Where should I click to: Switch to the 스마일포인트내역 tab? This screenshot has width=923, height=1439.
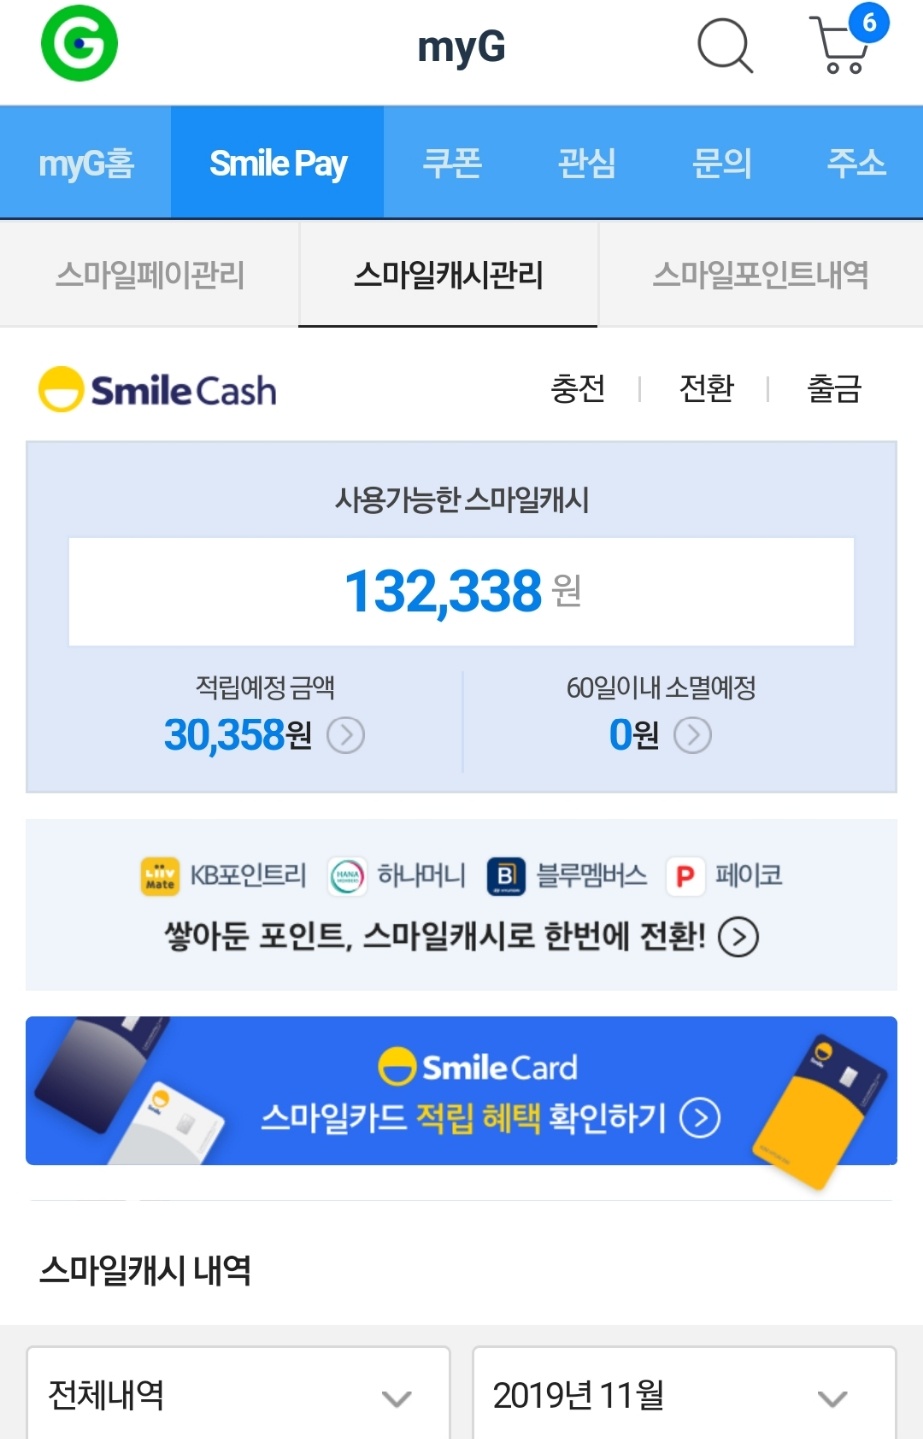(761, 274)
